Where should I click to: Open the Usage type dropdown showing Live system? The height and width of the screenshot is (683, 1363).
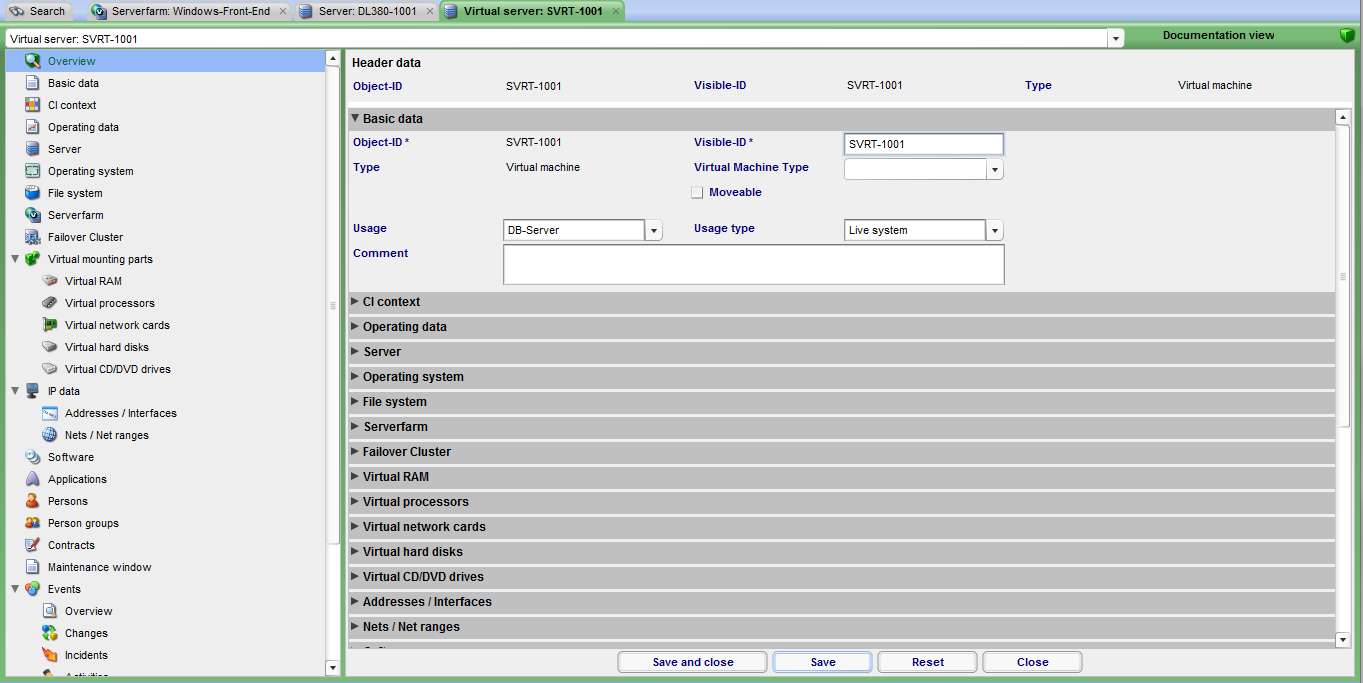[994, 230]
